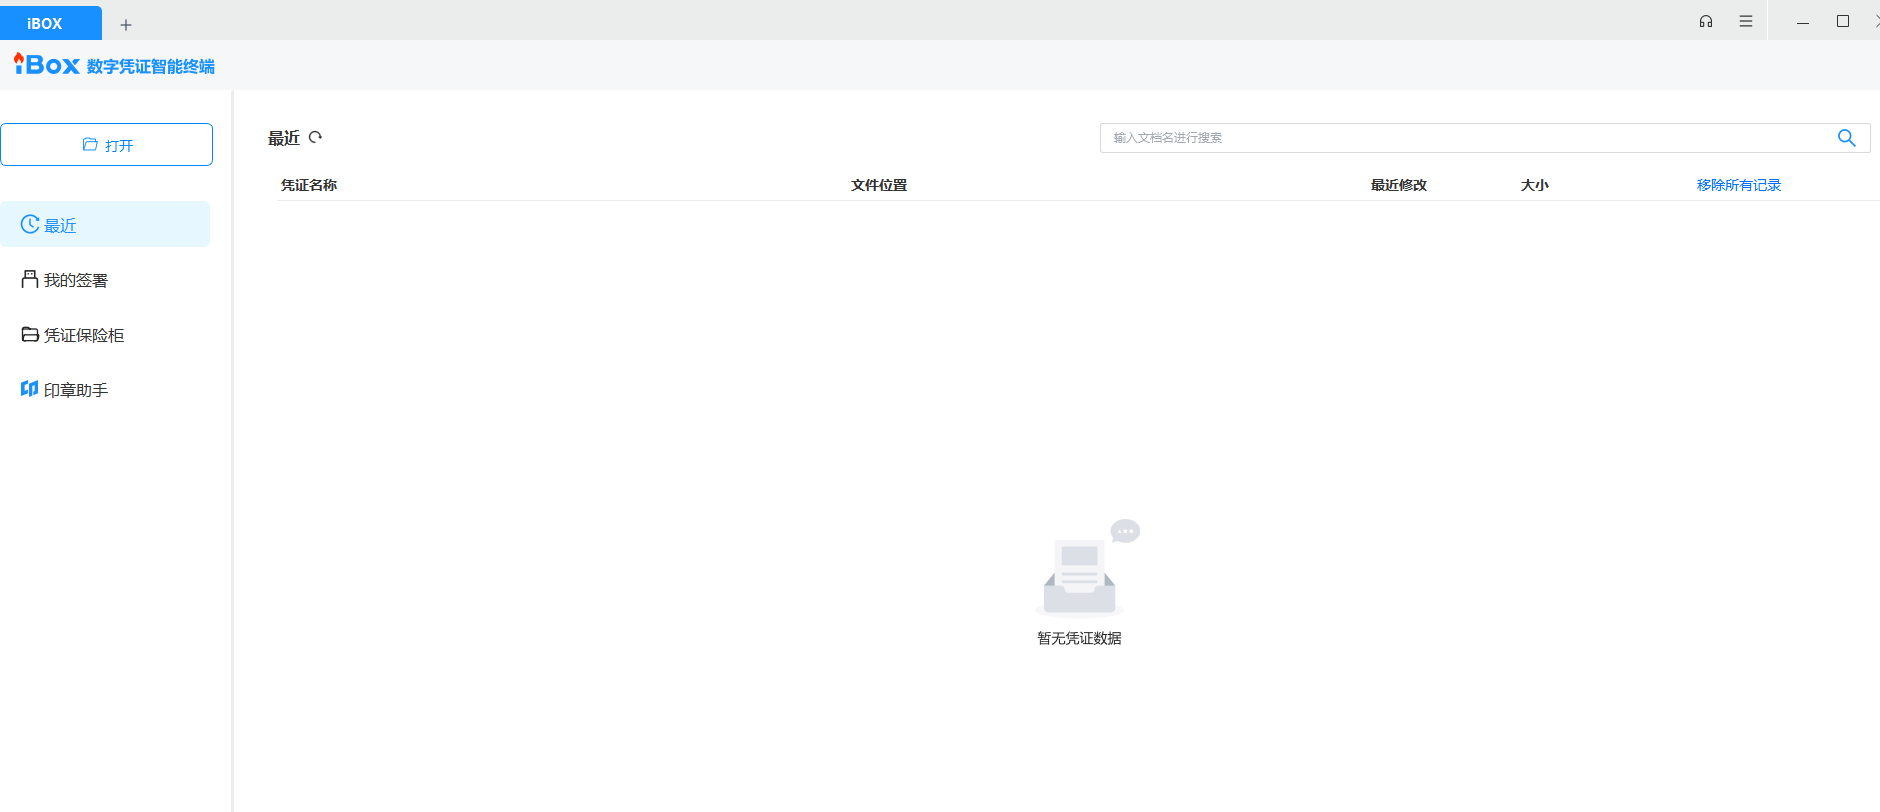Click the magnifier search icon
1880x812 pixels.
click(x=1846, y=138)
